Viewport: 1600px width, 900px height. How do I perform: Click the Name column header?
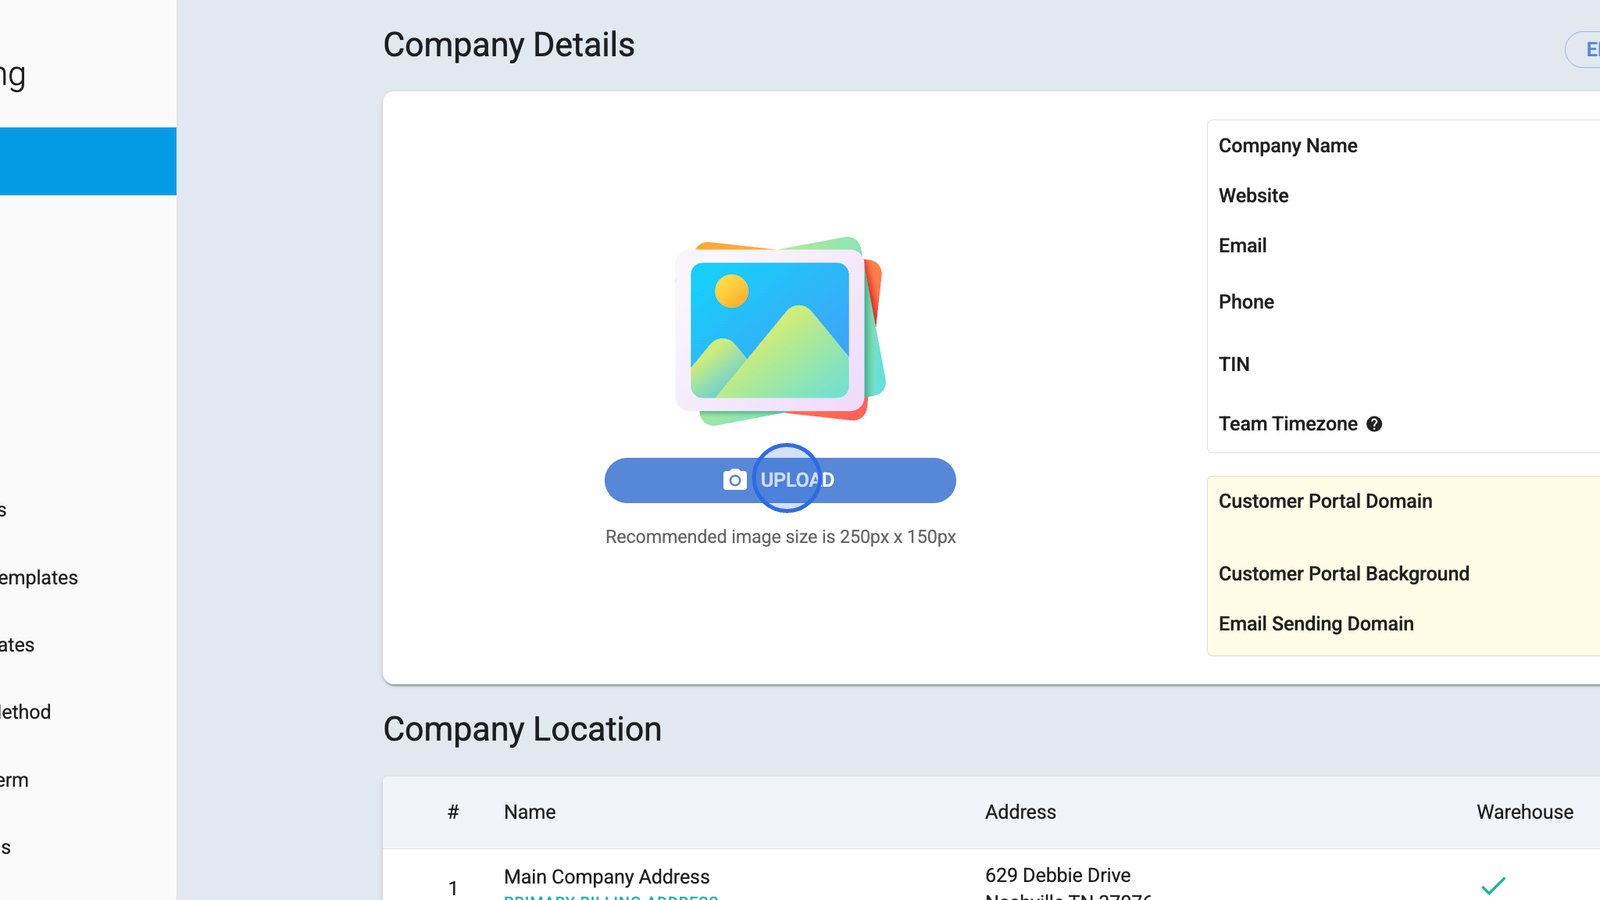point(529,812)
